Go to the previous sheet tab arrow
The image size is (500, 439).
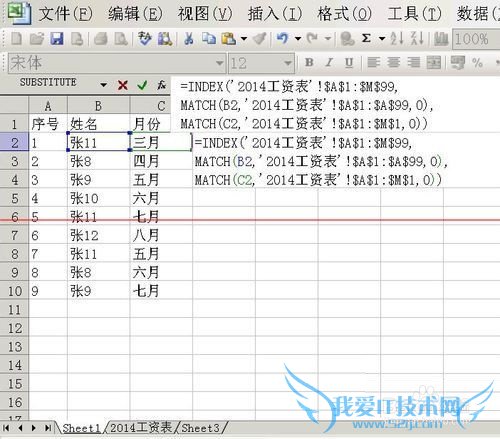point(20,428)
